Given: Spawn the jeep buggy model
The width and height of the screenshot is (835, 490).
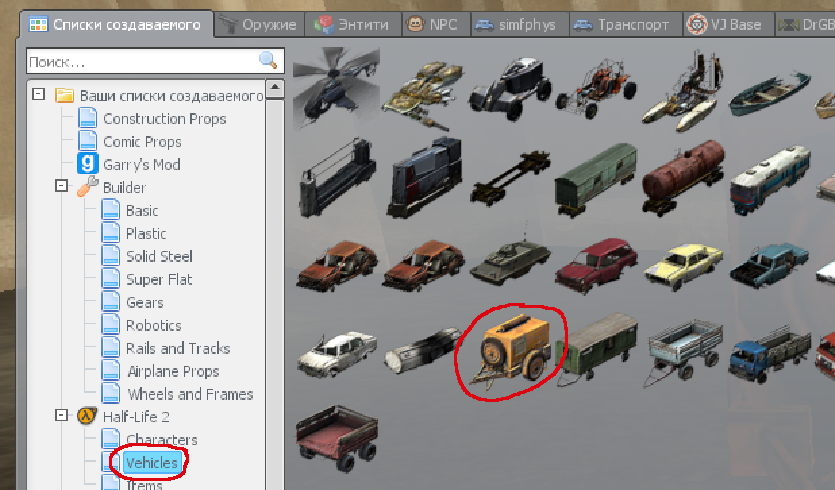Looking at the screenshot, I should pos(510,88).
